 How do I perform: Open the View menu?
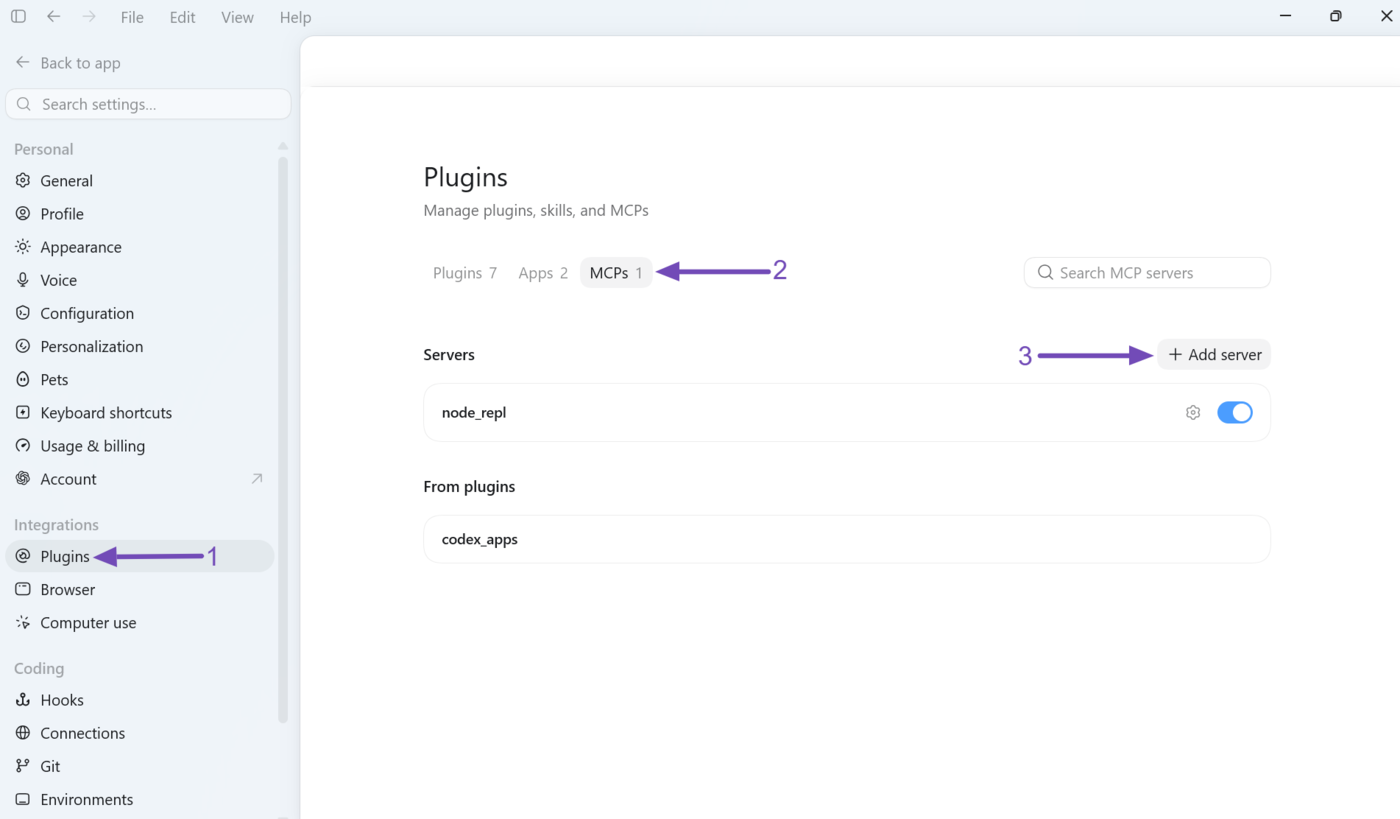coord(237,17)
